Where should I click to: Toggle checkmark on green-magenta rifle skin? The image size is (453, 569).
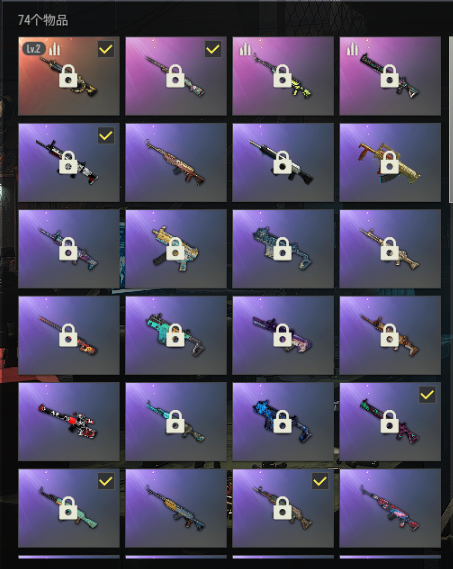[x=427, y=395]
